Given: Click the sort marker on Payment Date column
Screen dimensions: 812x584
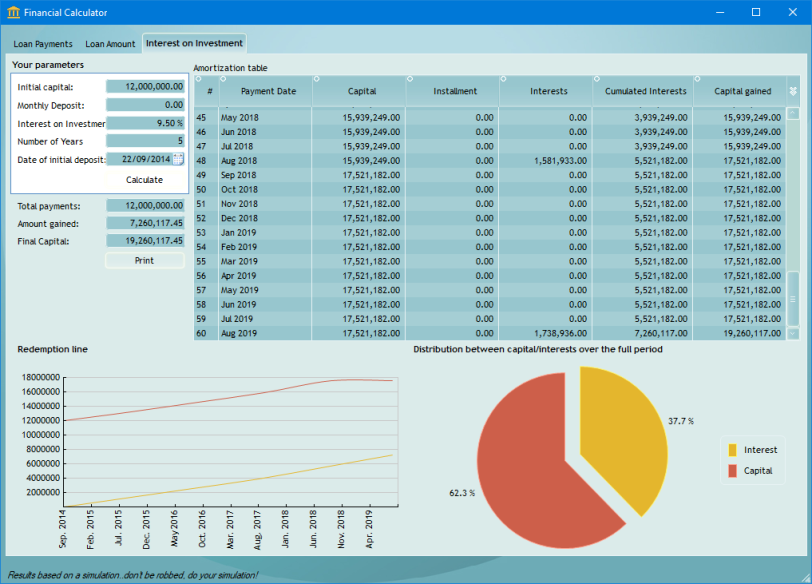Looking at the screenshot, I should [x=223, y=78].
